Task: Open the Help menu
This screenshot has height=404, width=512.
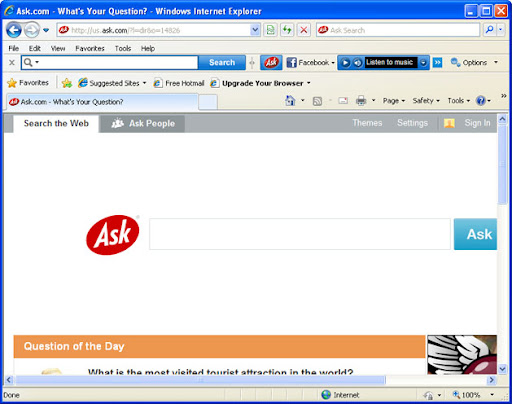Action: tap(148, 48)
